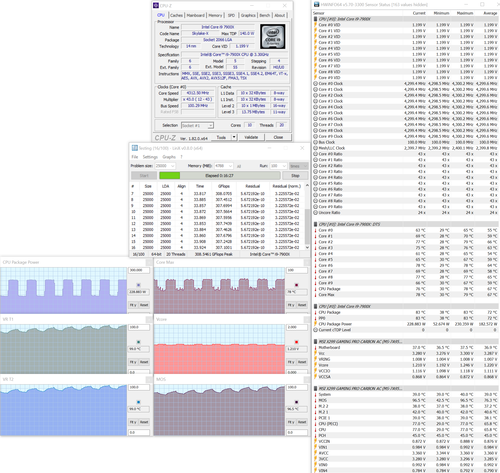This screenshot has height=473, width=500.
Task: Open the red color swatch for Vcore graph
Action: tap(296, 342)
